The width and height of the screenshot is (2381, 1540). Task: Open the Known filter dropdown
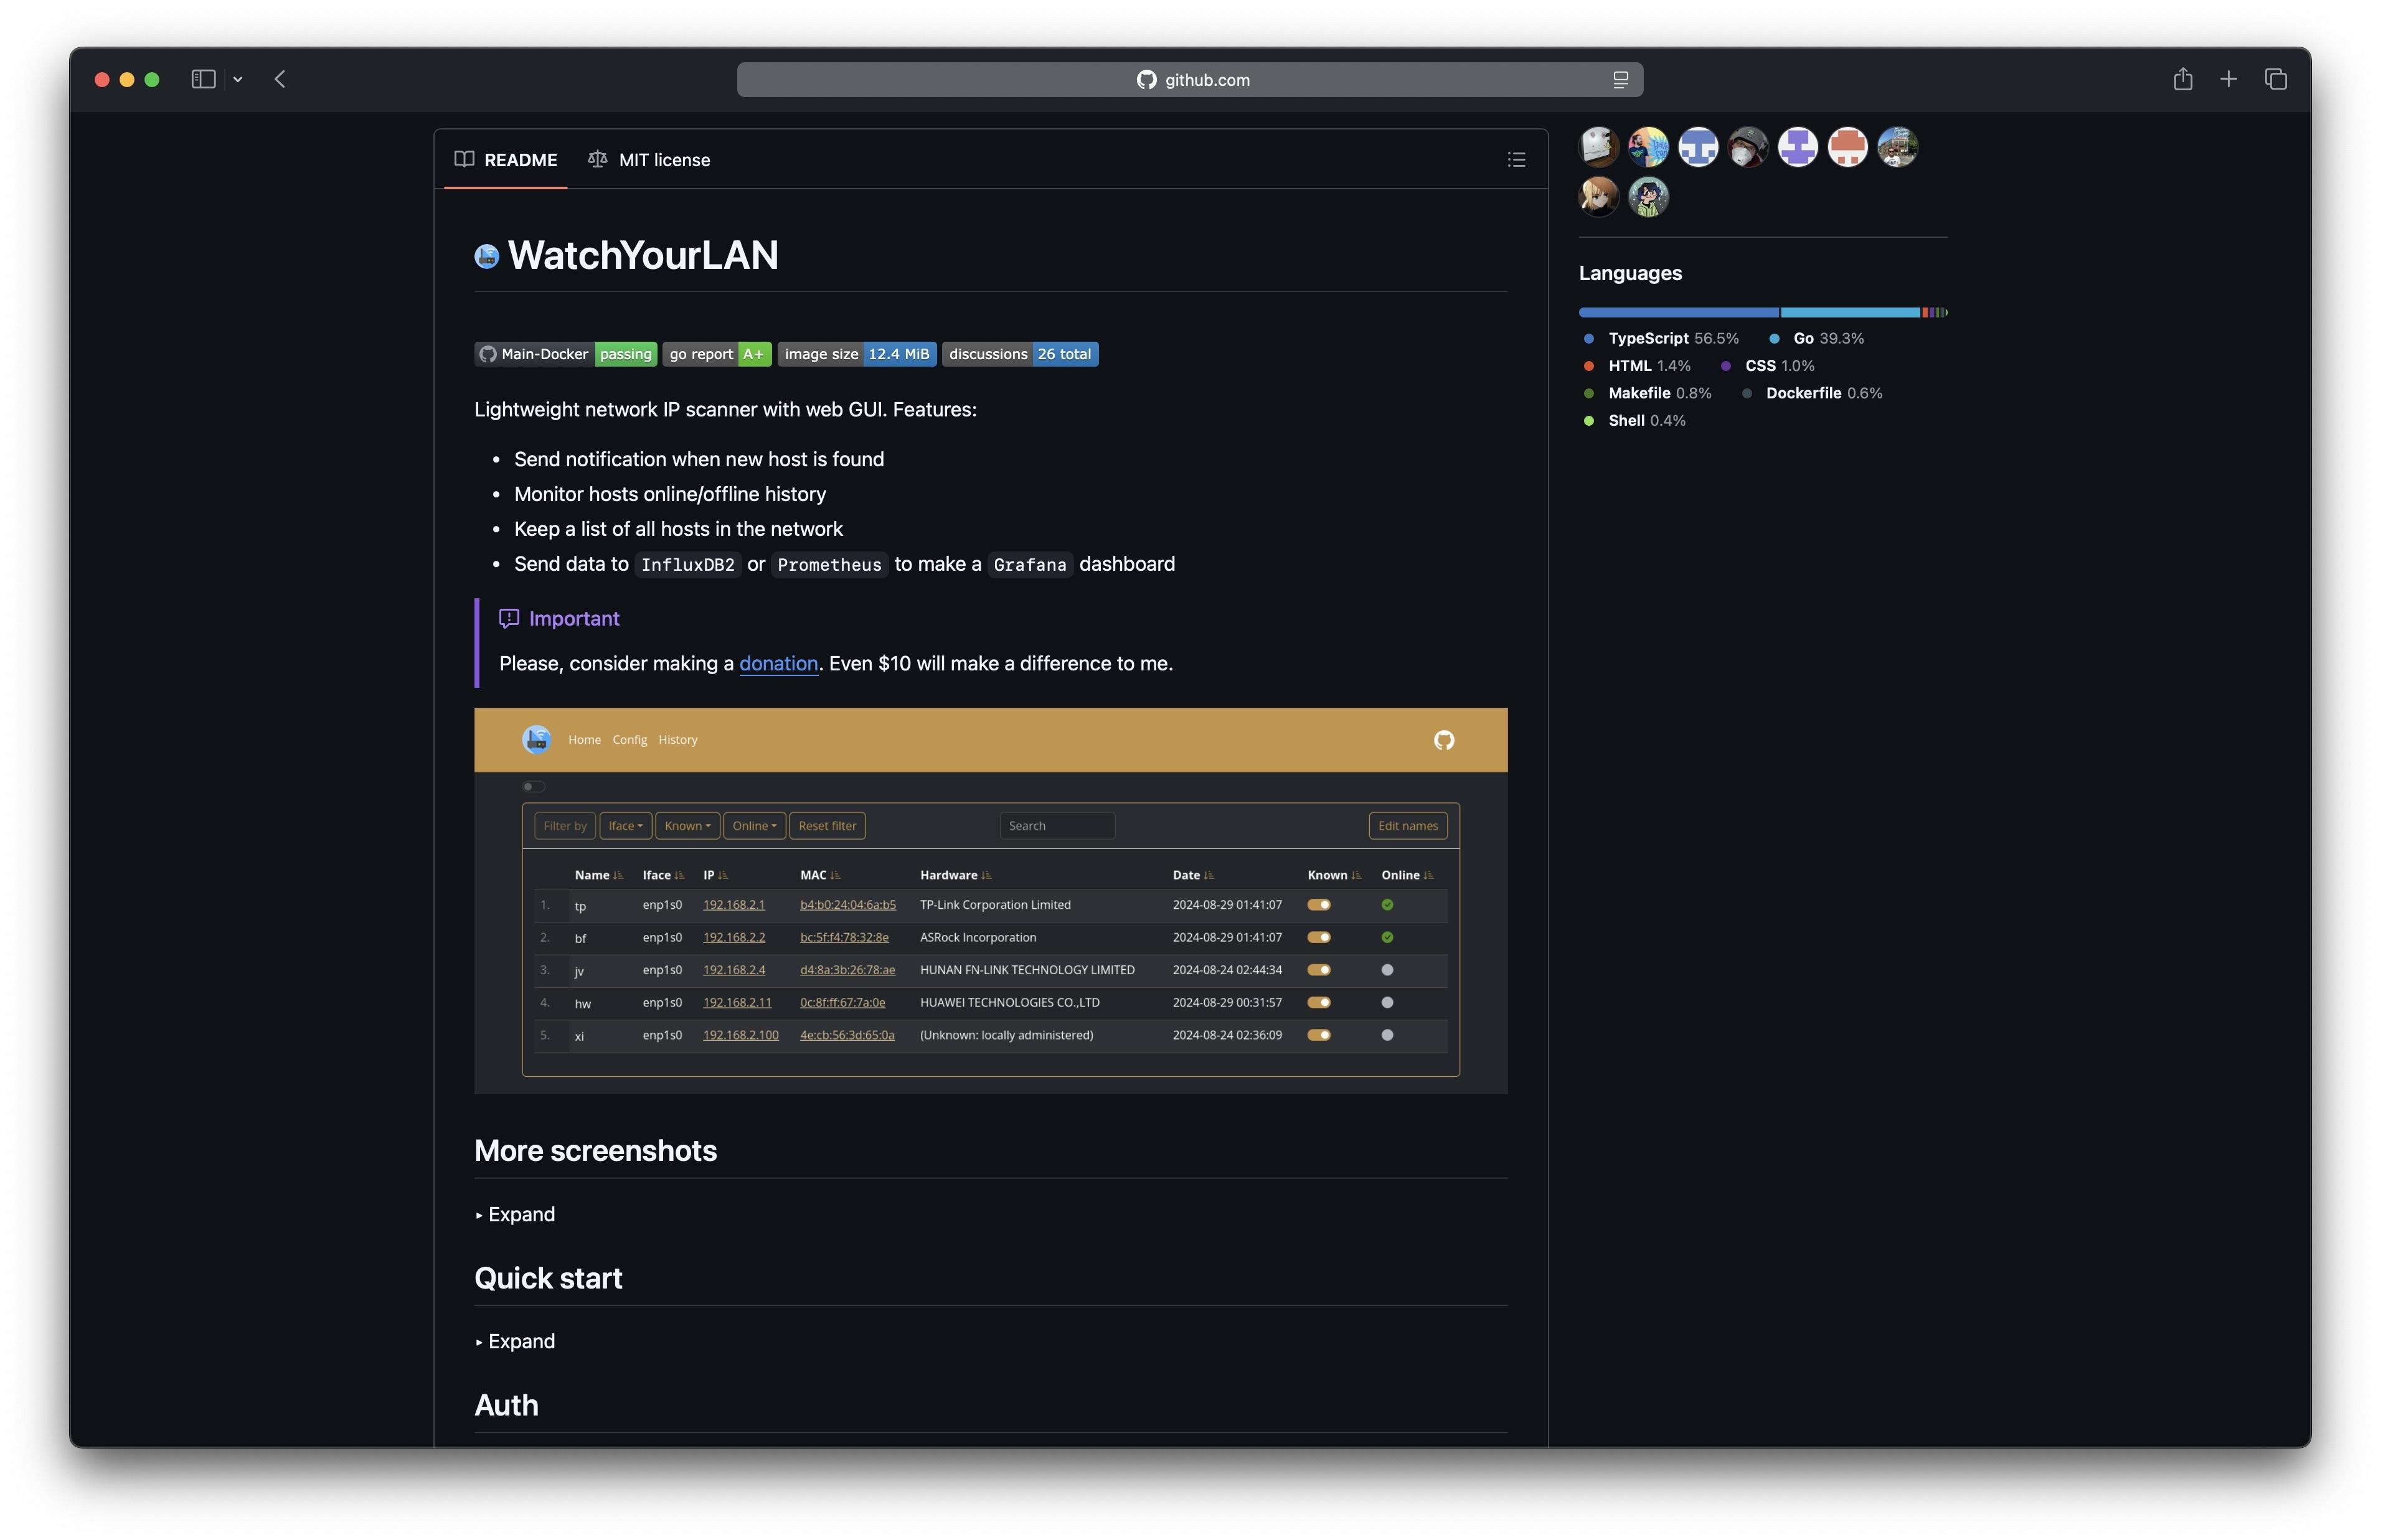click(687, 826)
